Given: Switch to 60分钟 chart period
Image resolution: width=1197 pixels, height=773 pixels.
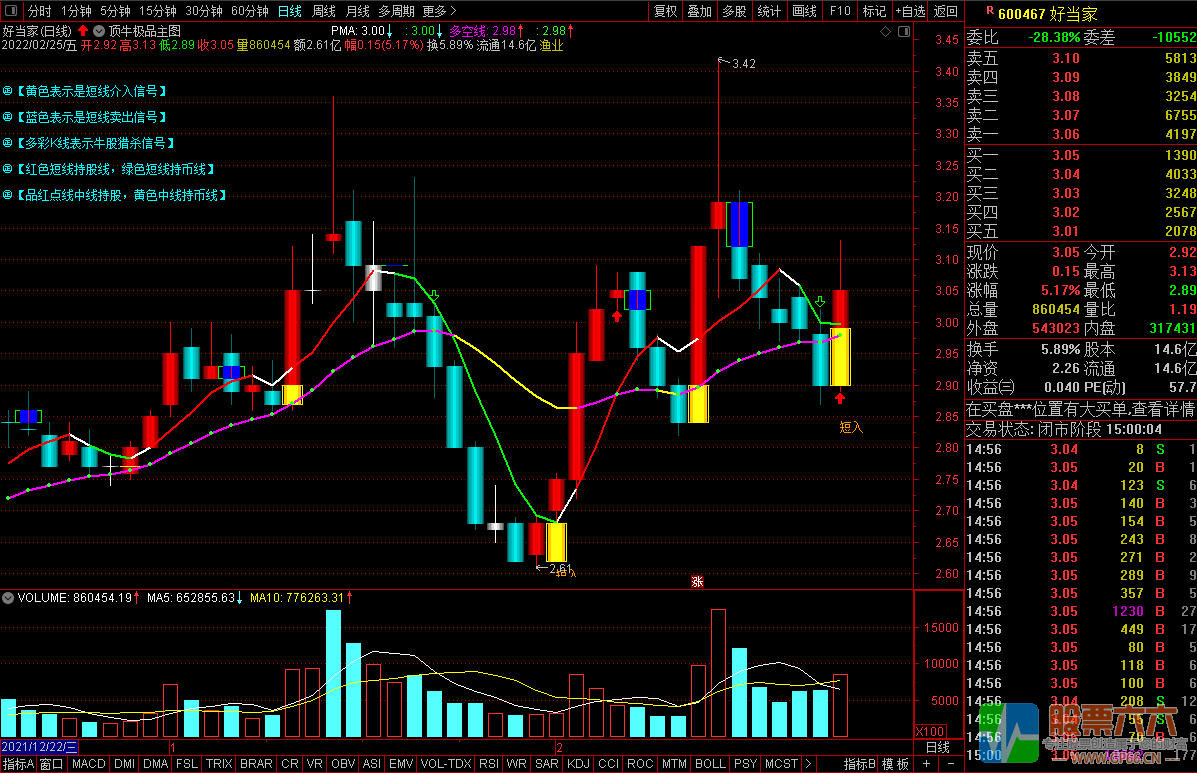Looking at the screenshot, I should (249, 11).
